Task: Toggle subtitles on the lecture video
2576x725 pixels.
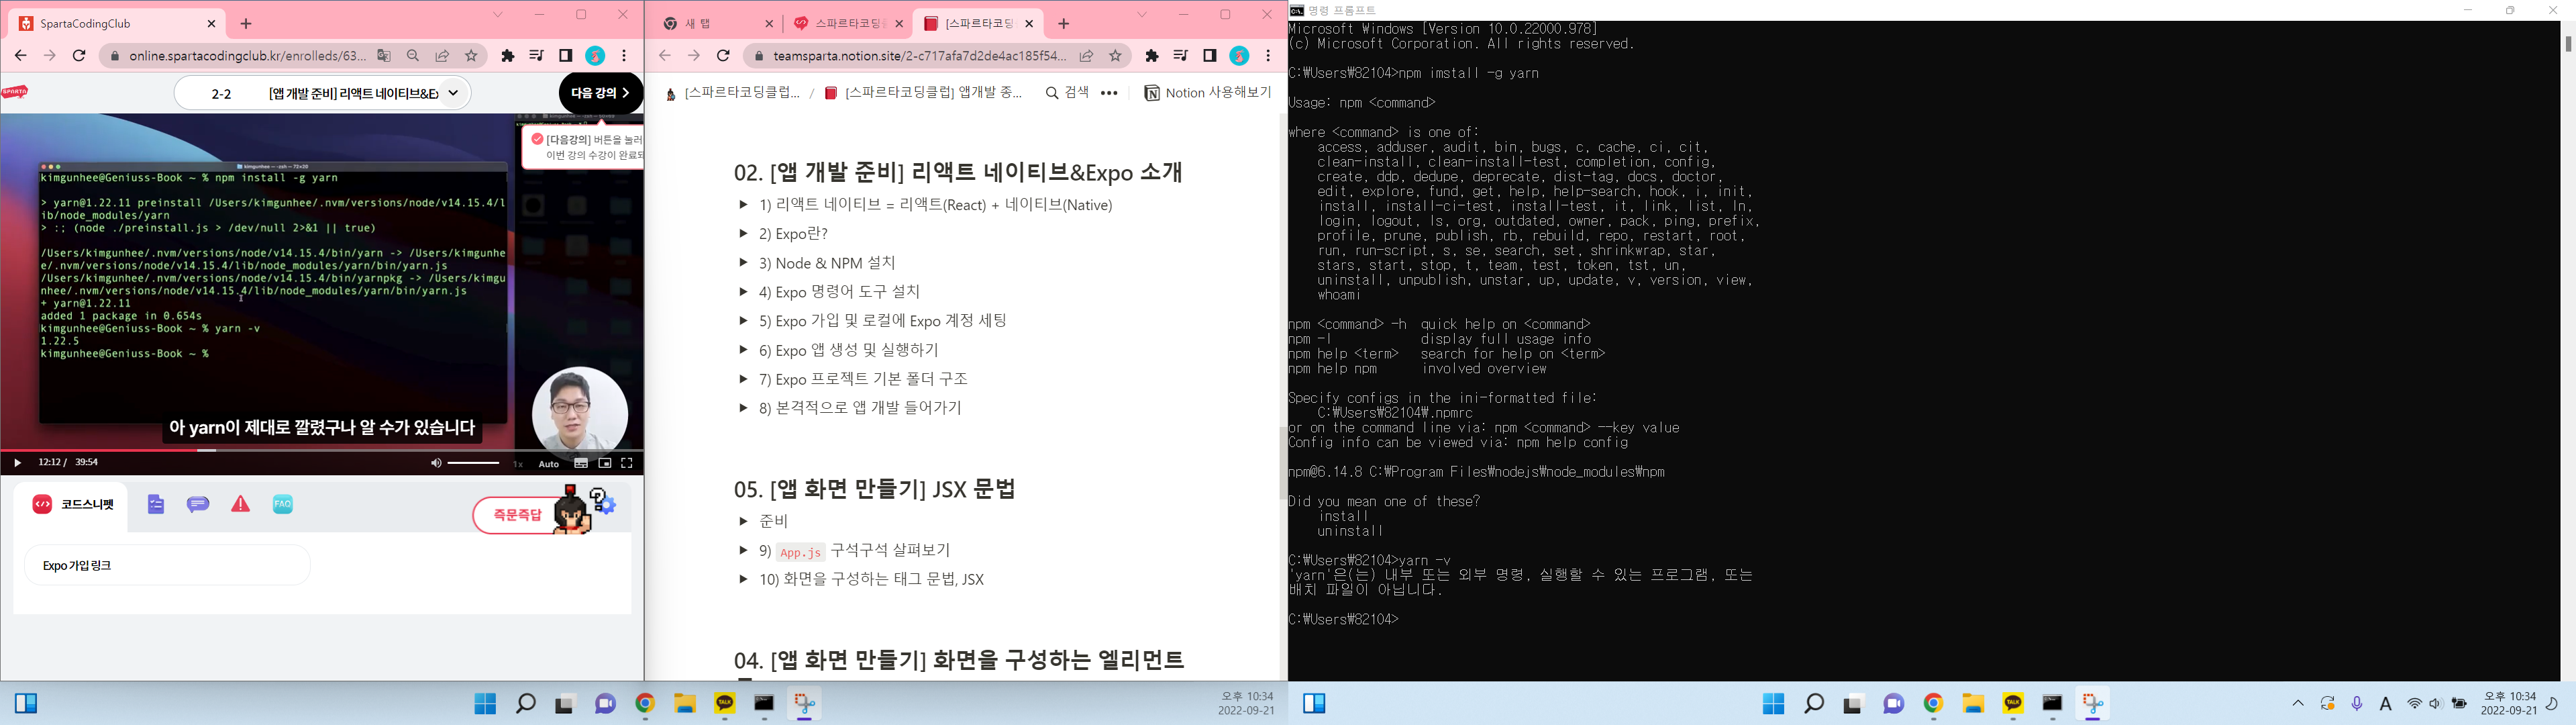Action: (x=581, y=463)
